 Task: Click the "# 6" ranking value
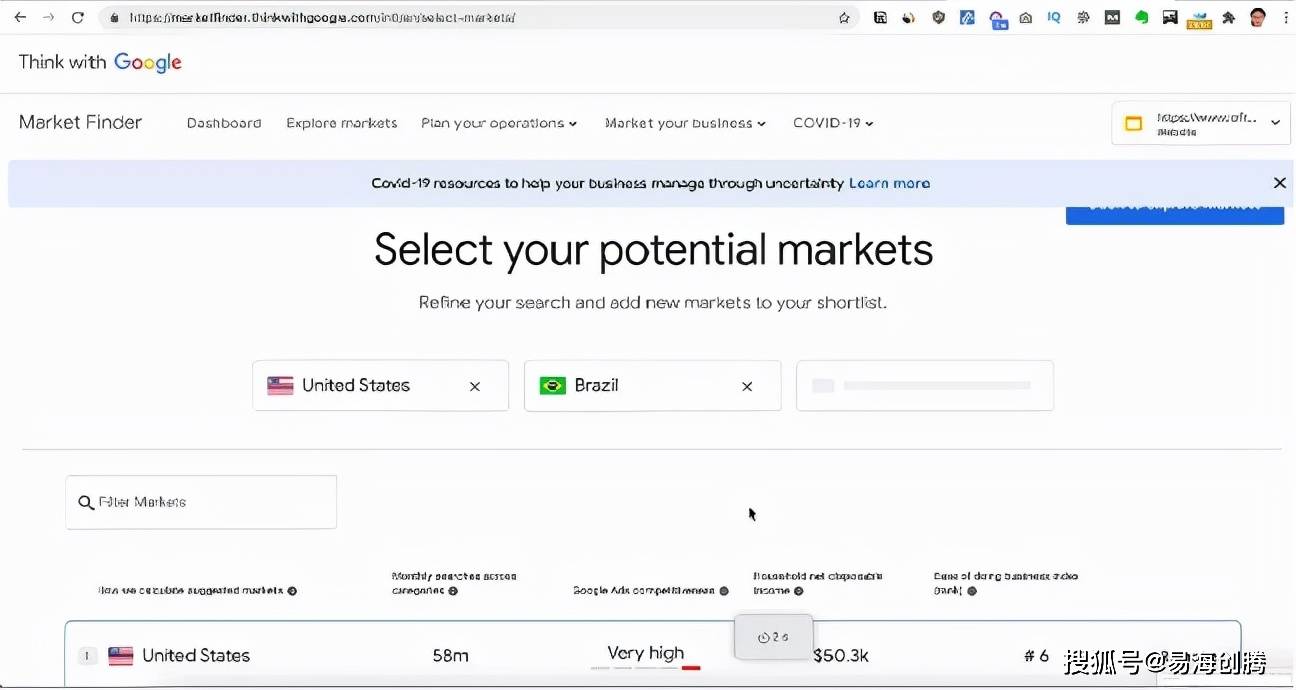coord(1037,656)
